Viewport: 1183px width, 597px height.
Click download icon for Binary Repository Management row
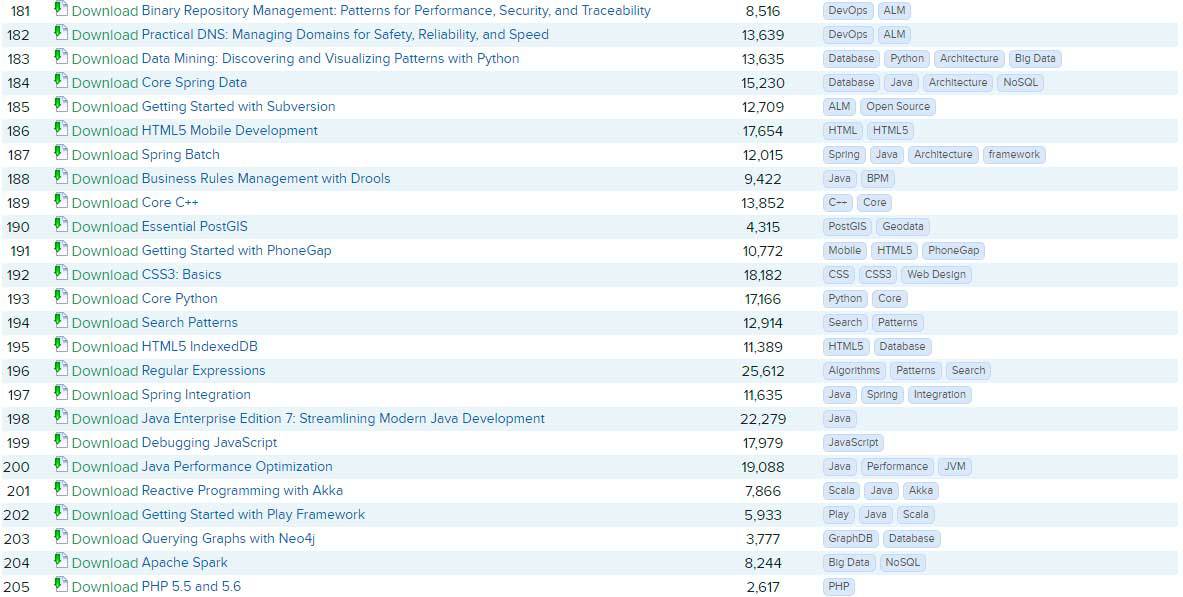pyautogui.click(x=61, y=9)
